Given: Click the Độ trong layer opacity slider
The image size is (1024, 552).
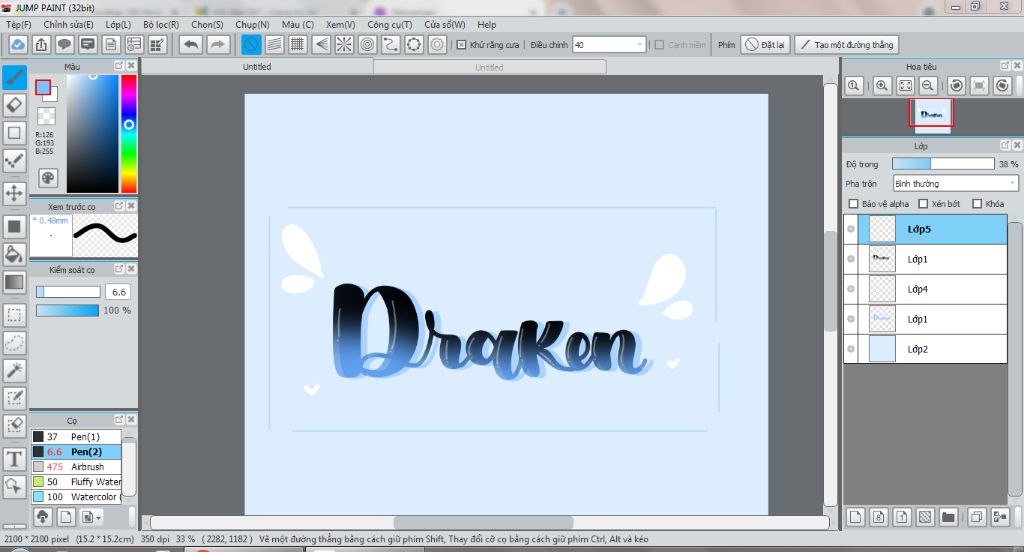Looking at the screenshot, I should tap(943, 163).
